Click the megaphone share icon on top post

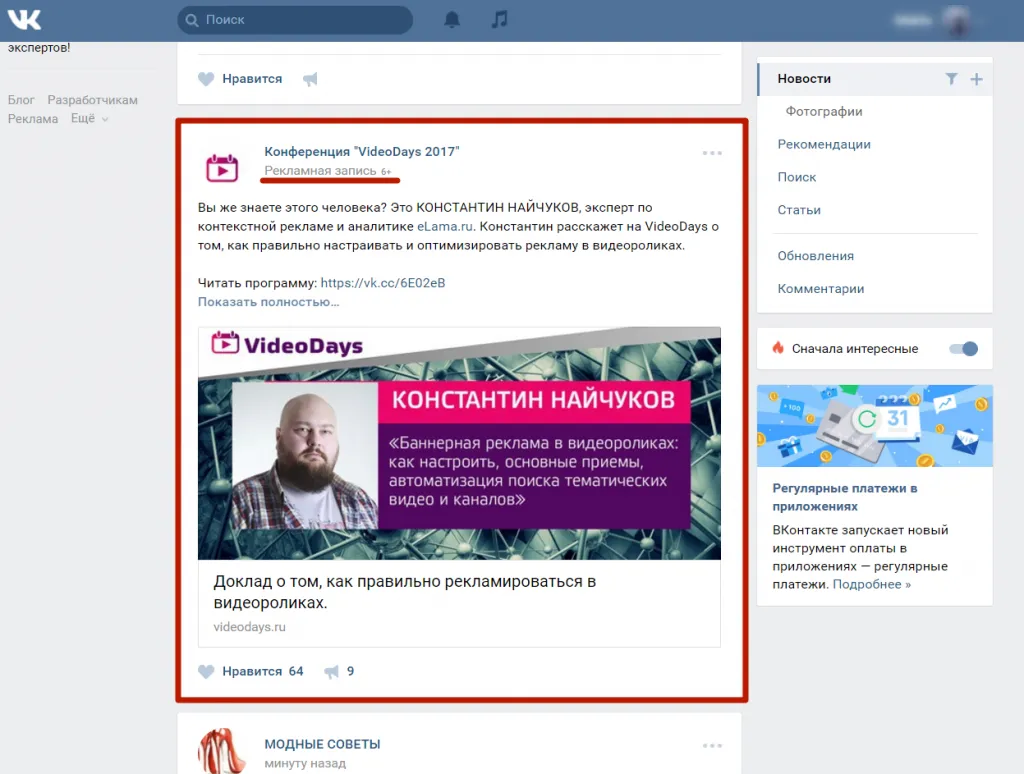click(x=310, y=79)
